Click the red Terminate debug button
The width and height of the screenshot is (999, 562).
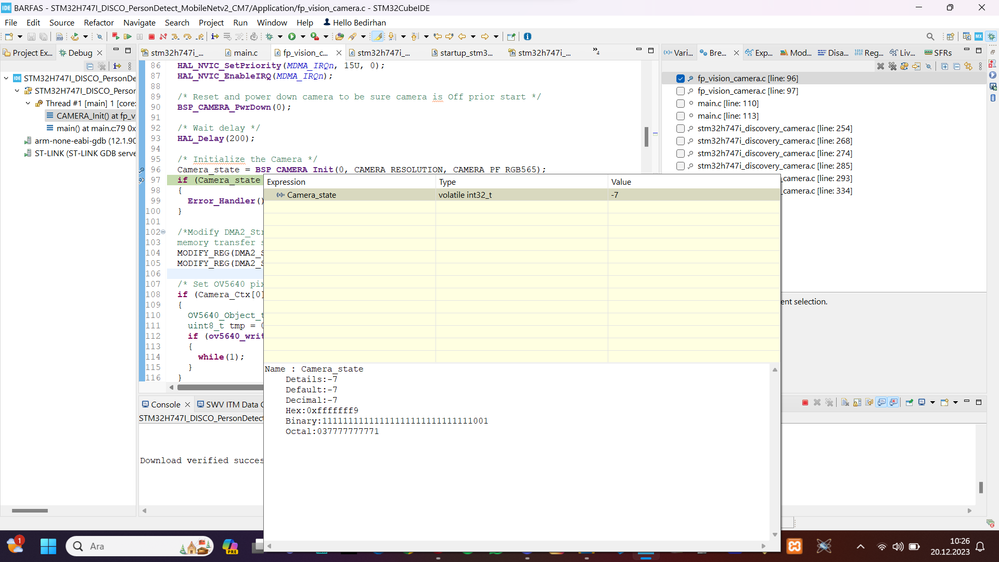[x=151, y=37]
